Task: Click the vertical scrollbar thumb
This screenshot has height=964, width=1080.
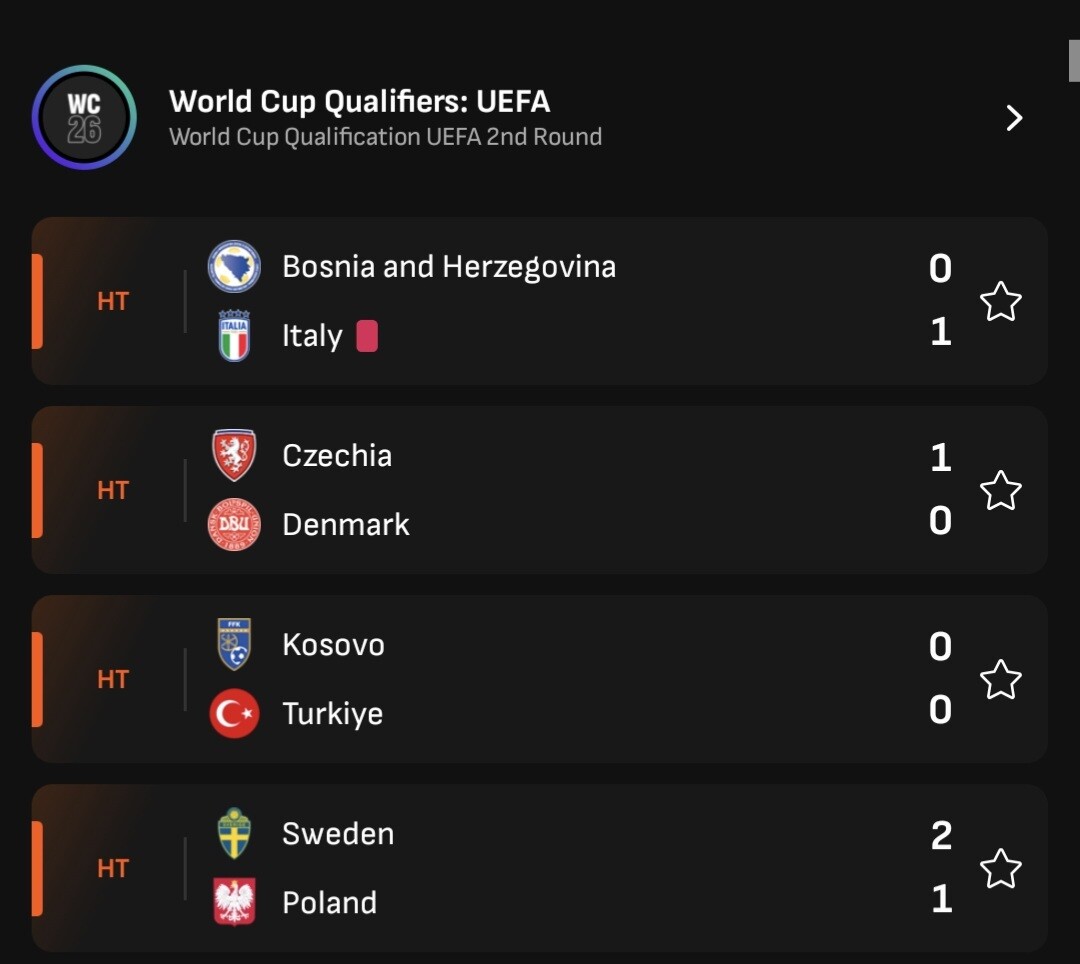Action: click(1074, 60)
